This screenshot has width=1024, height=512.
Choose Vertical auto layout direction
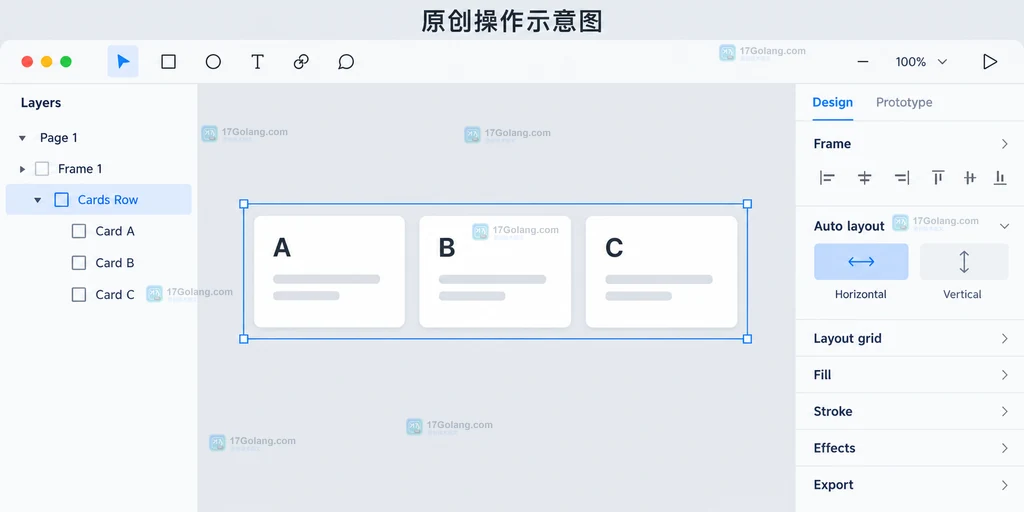coord(964,262)
